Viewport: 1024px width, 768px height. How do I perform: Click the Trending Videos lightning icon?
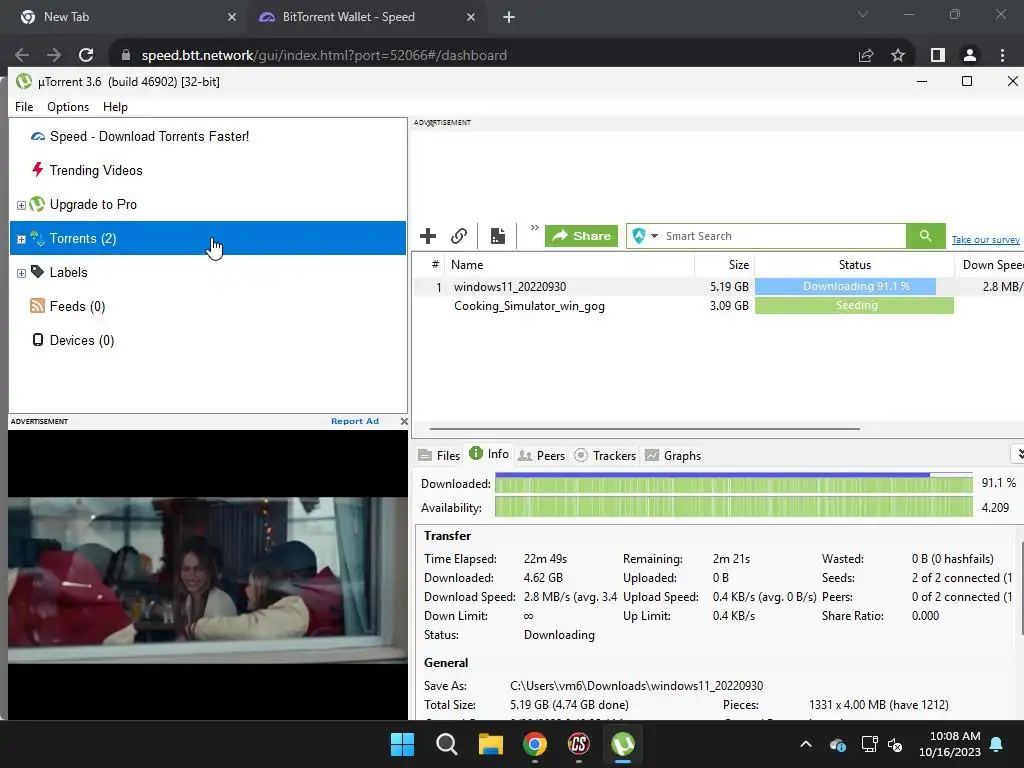coord(37,170)
